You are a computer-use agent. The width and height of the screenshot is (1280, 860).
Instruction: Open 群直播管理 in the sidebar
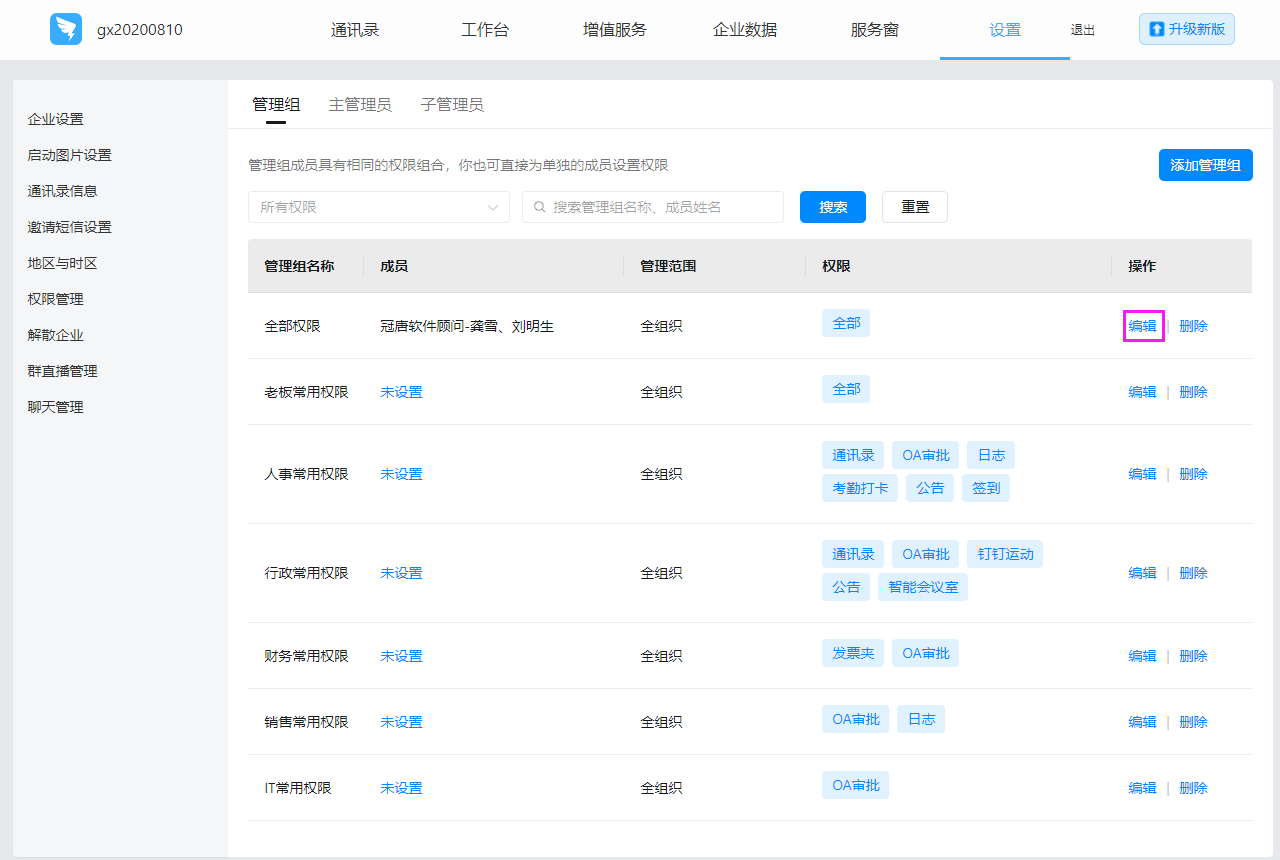[63, 371]
